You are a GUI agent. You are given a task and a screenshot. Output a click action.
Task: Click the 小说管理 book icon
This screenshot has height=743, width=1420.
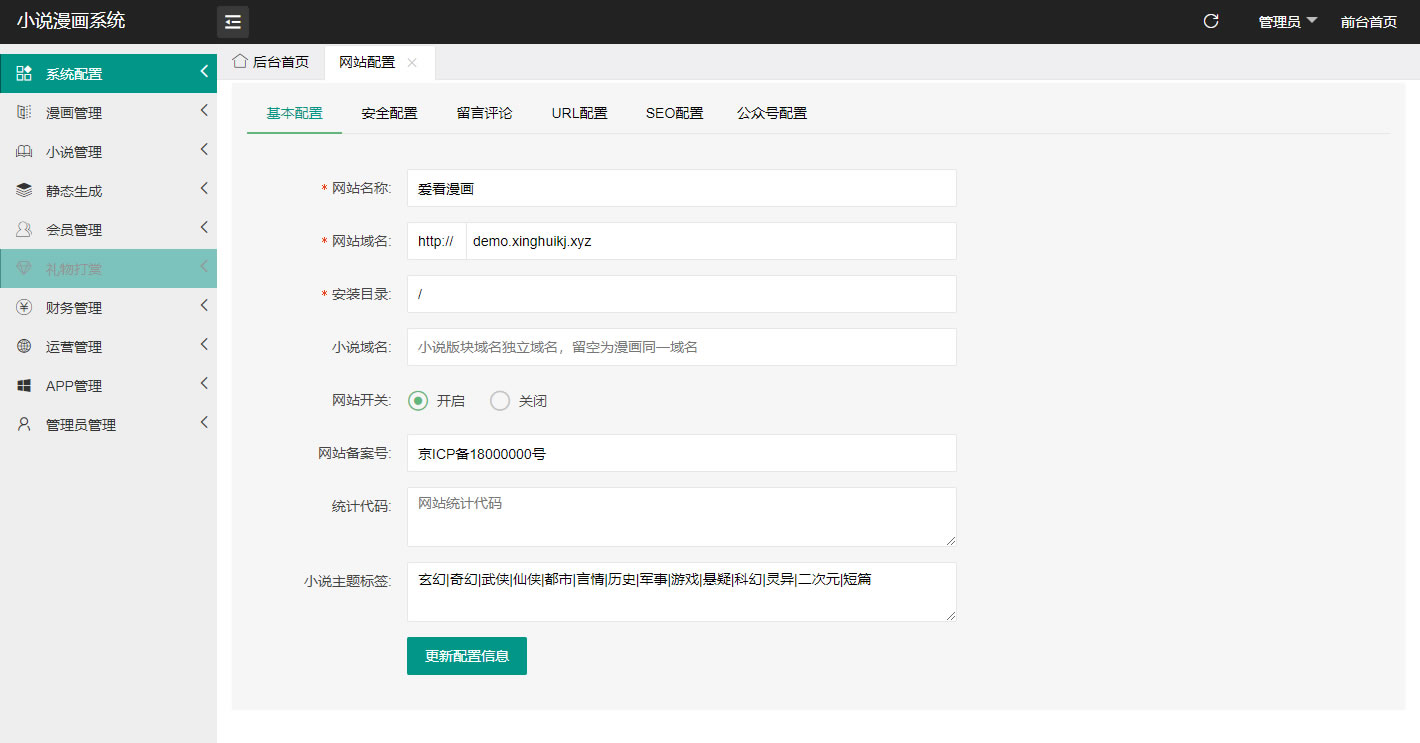(x=24, y=151)
